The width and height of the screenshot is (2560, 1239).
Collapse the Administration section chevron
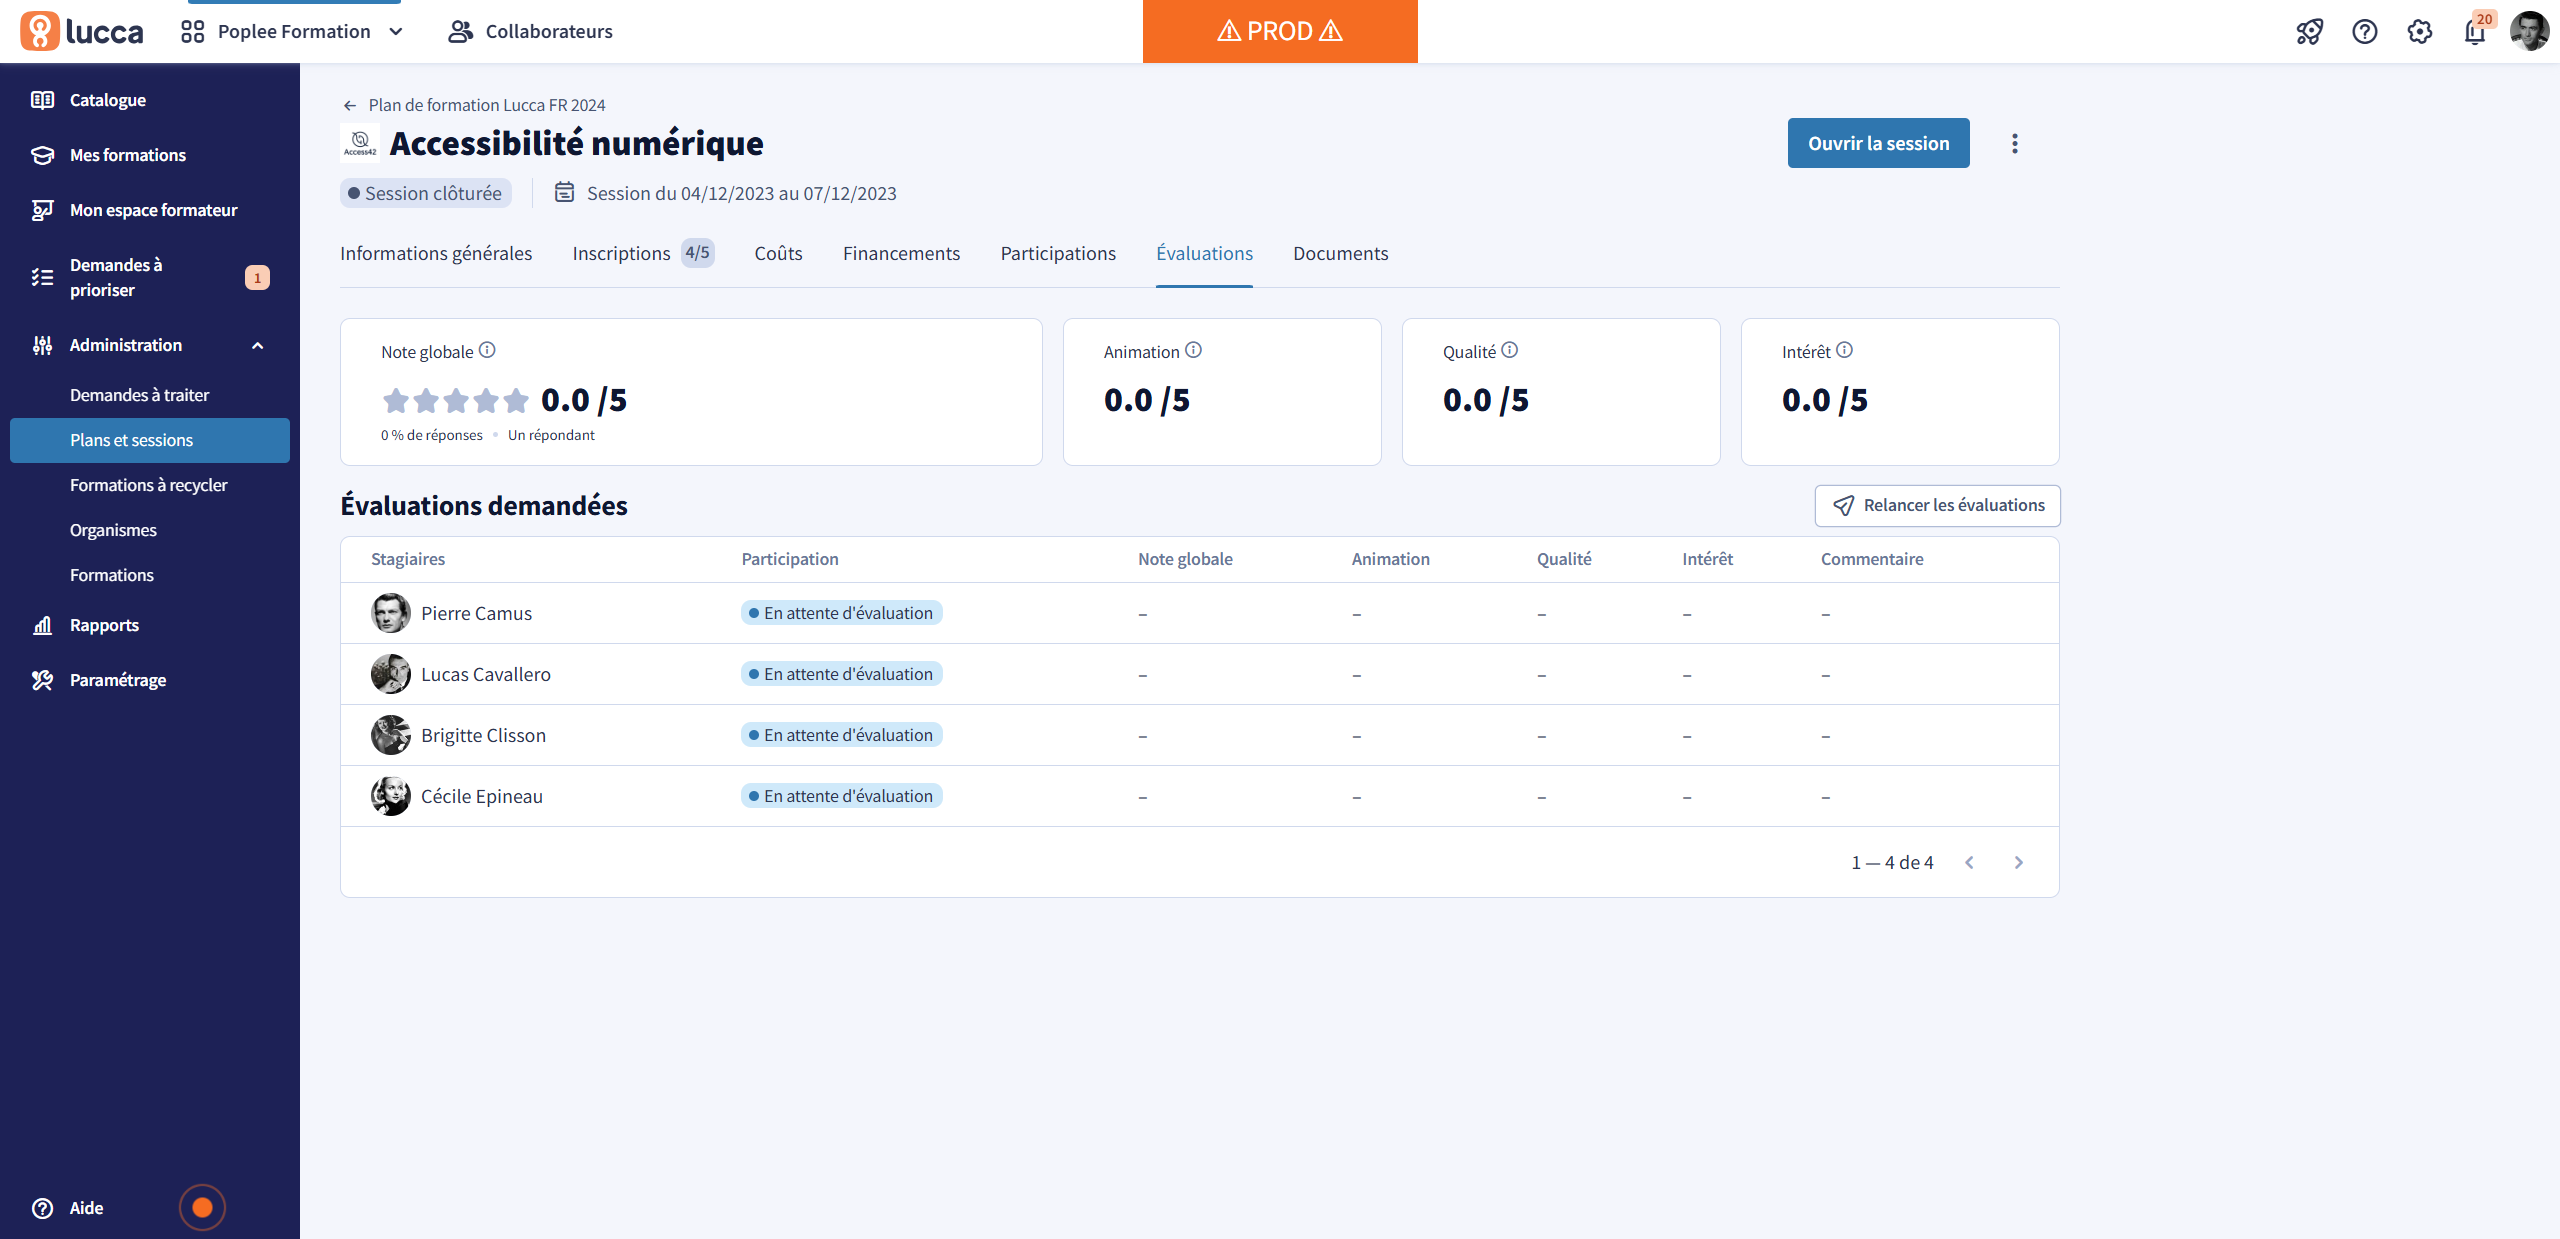pos(257,345)
